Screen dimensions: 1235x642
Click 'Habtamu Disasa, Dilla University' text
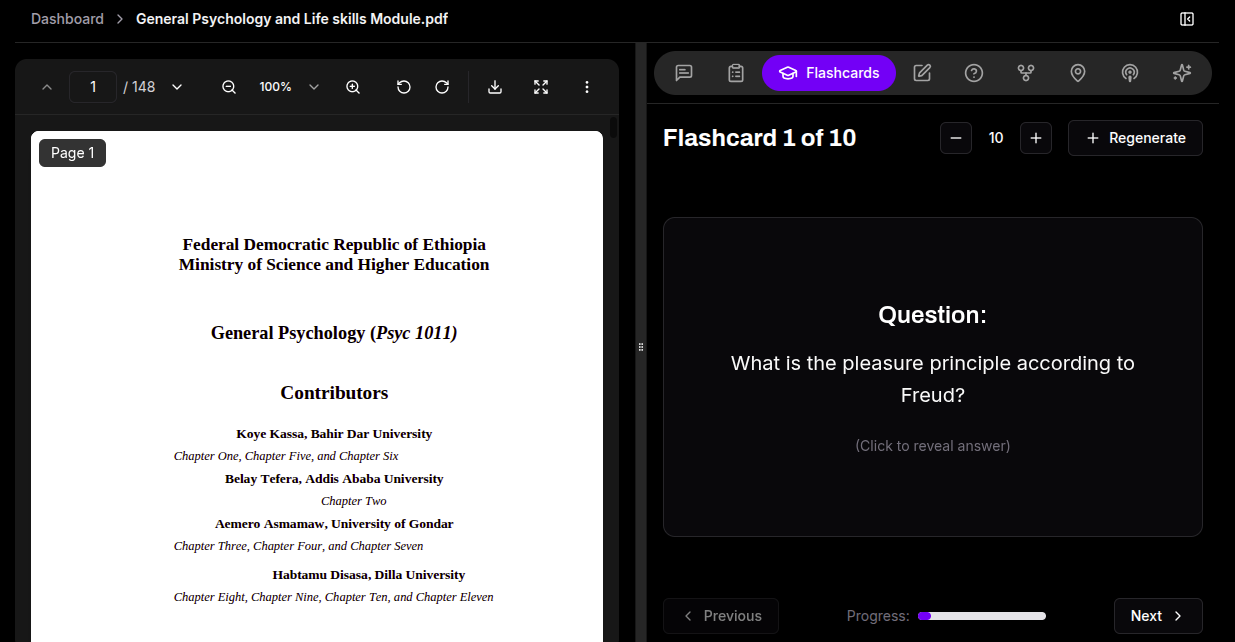coord(369,575)
